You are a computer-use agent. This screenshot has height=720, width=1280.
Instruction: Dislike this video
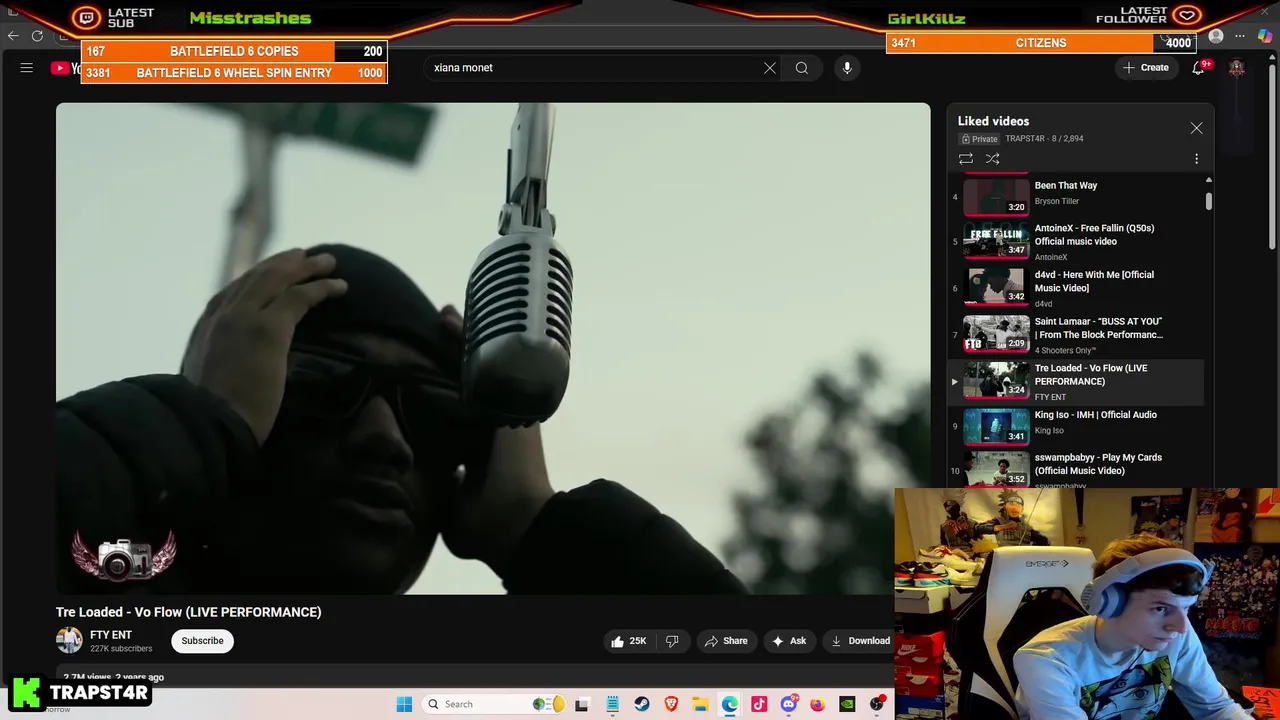click(672, 641)
